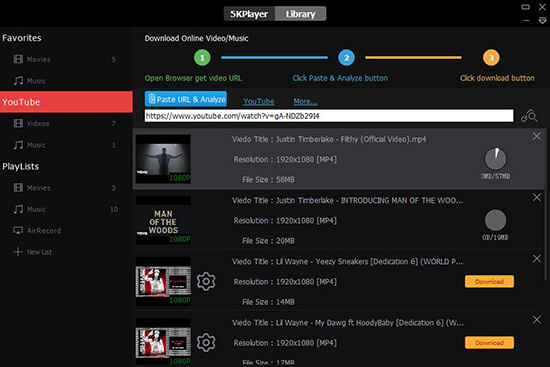
Task: Download the My Dawg video
Action: (x=489, y=342)
